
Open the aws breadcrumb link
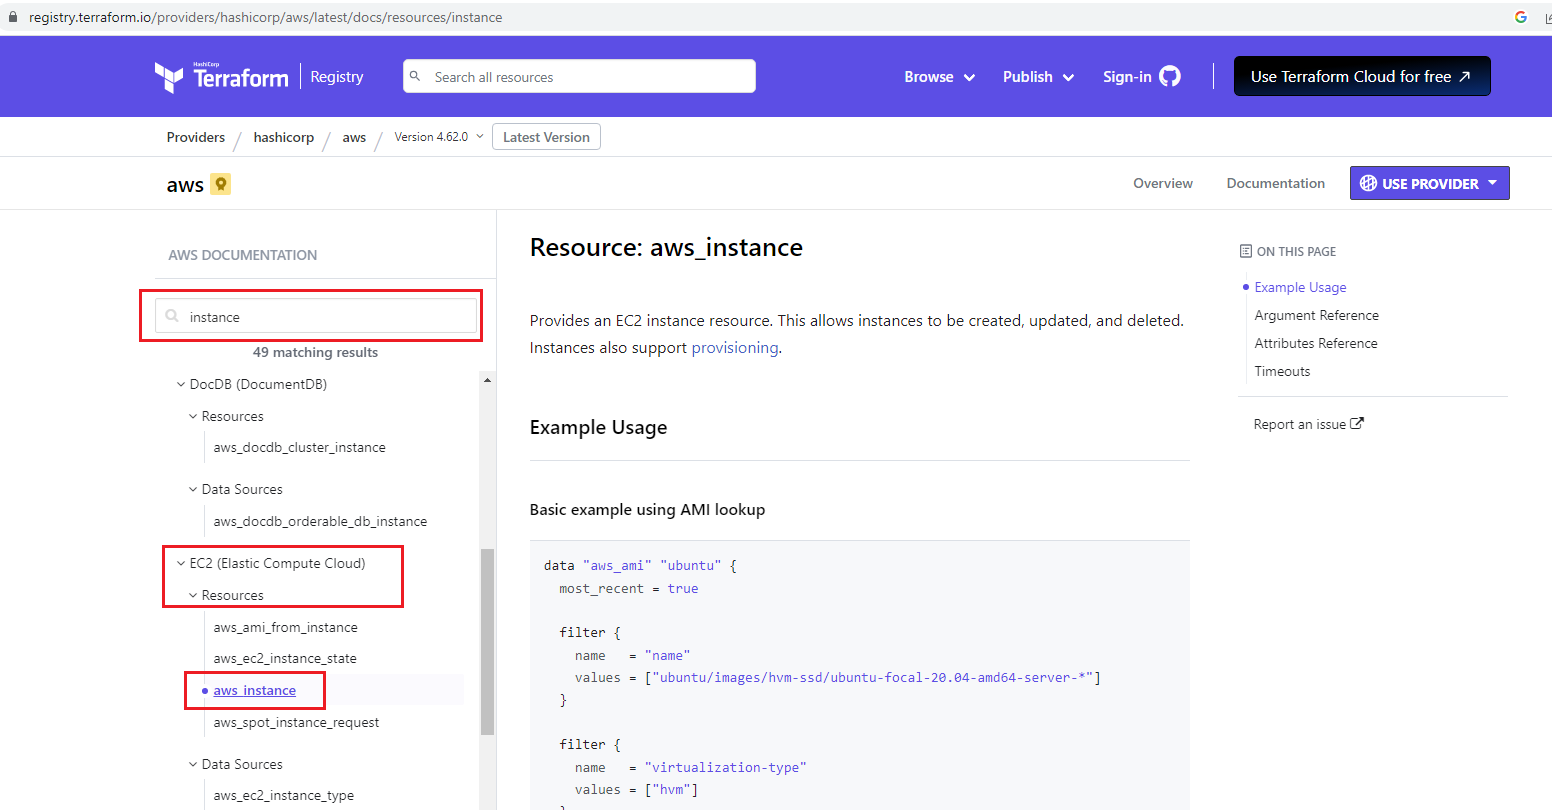(x=354, y=137)
